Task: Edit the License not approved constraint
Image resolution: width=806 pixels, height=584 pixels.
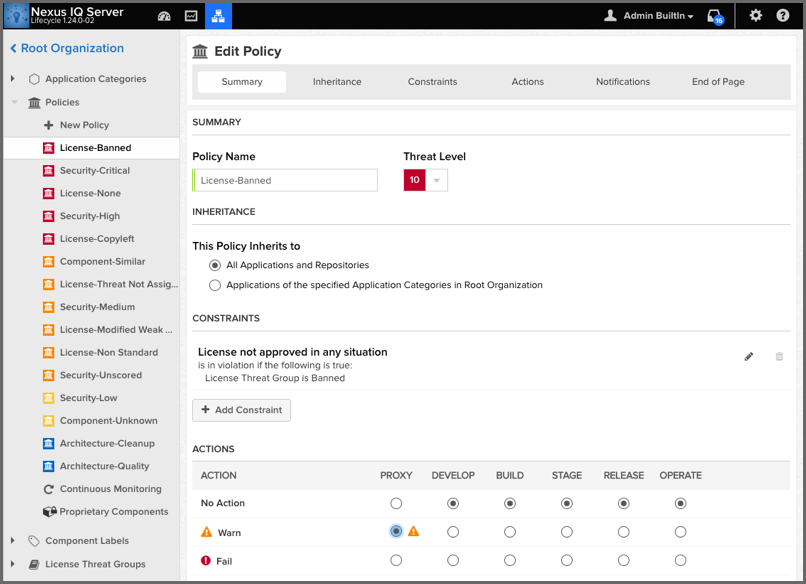Action: pyautogui.click(x=748, y=357)
